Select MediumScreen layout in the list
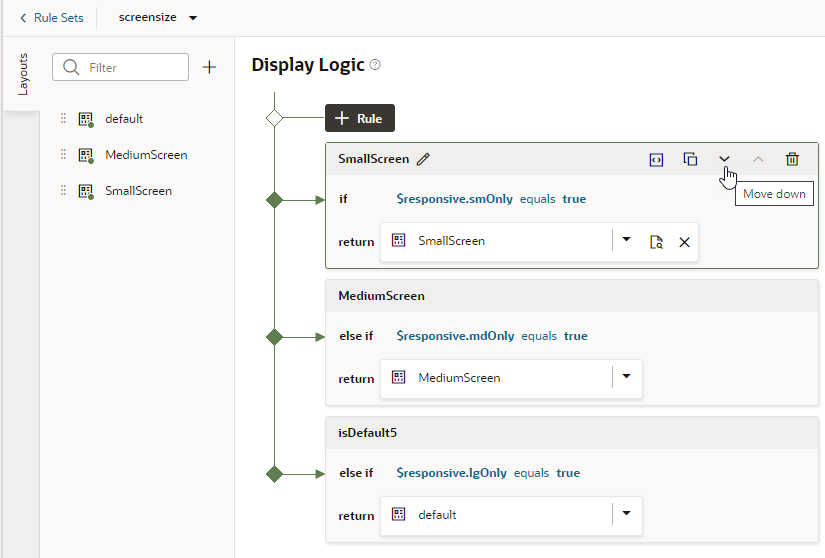The height and width of the screenshot is (558, 825). (x=145, y=155)
